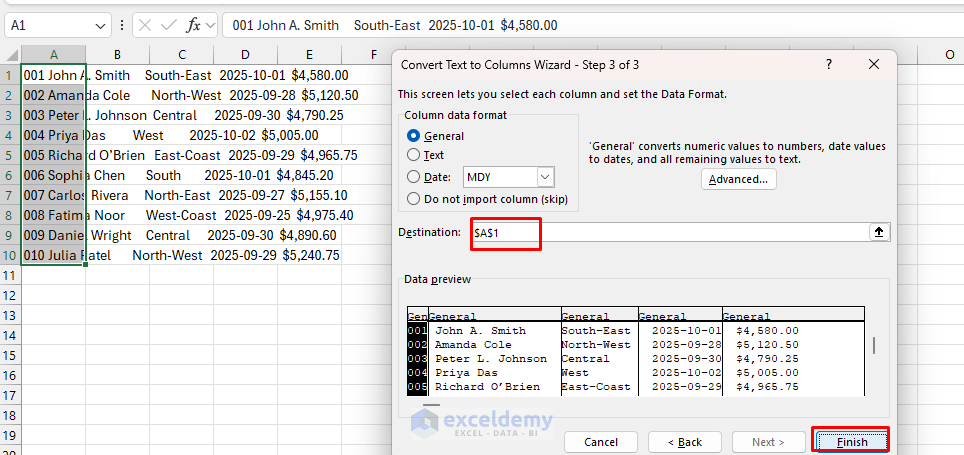Click the Cancel button in wizard
Image resolution: width=964 pixels, height=455 pixels.
pyautogui.click(x=601, y=441)
